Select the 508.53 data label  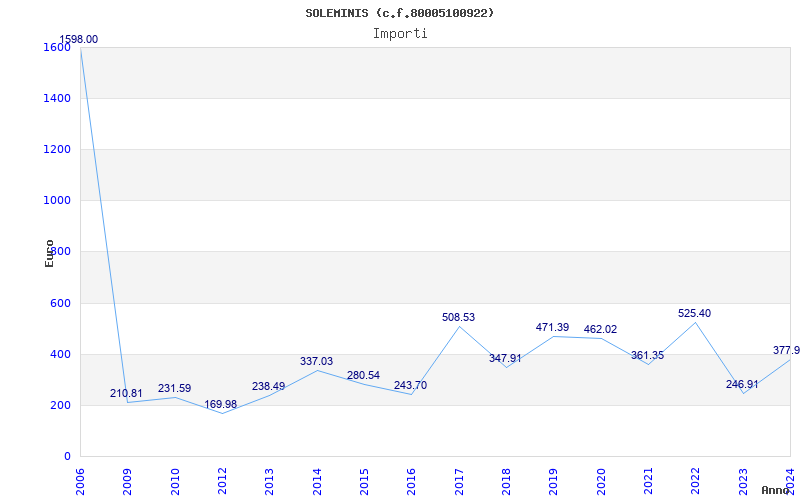(x=458, y=317)
